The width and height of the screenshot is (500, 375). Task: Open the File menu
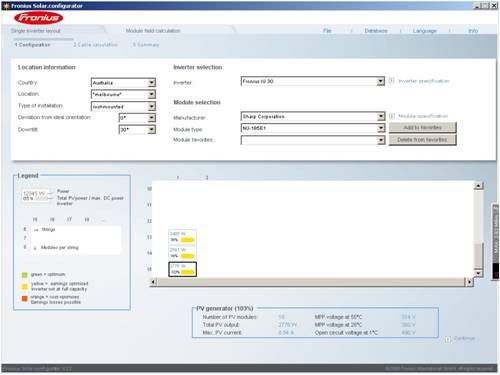[327, 31]
